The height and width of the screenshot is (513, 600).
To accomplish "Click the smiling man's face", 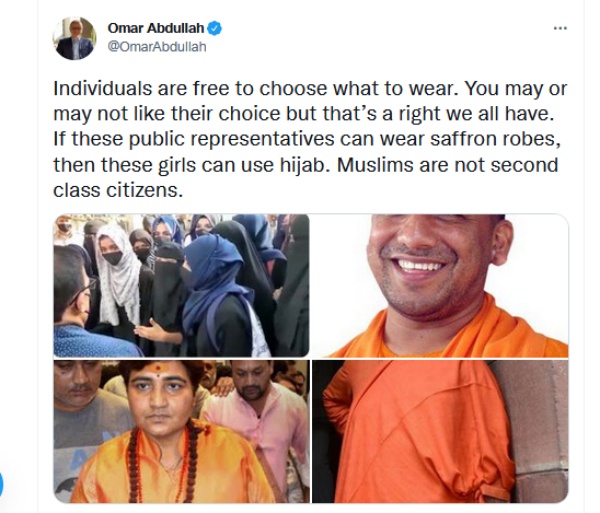I will 432,262.
